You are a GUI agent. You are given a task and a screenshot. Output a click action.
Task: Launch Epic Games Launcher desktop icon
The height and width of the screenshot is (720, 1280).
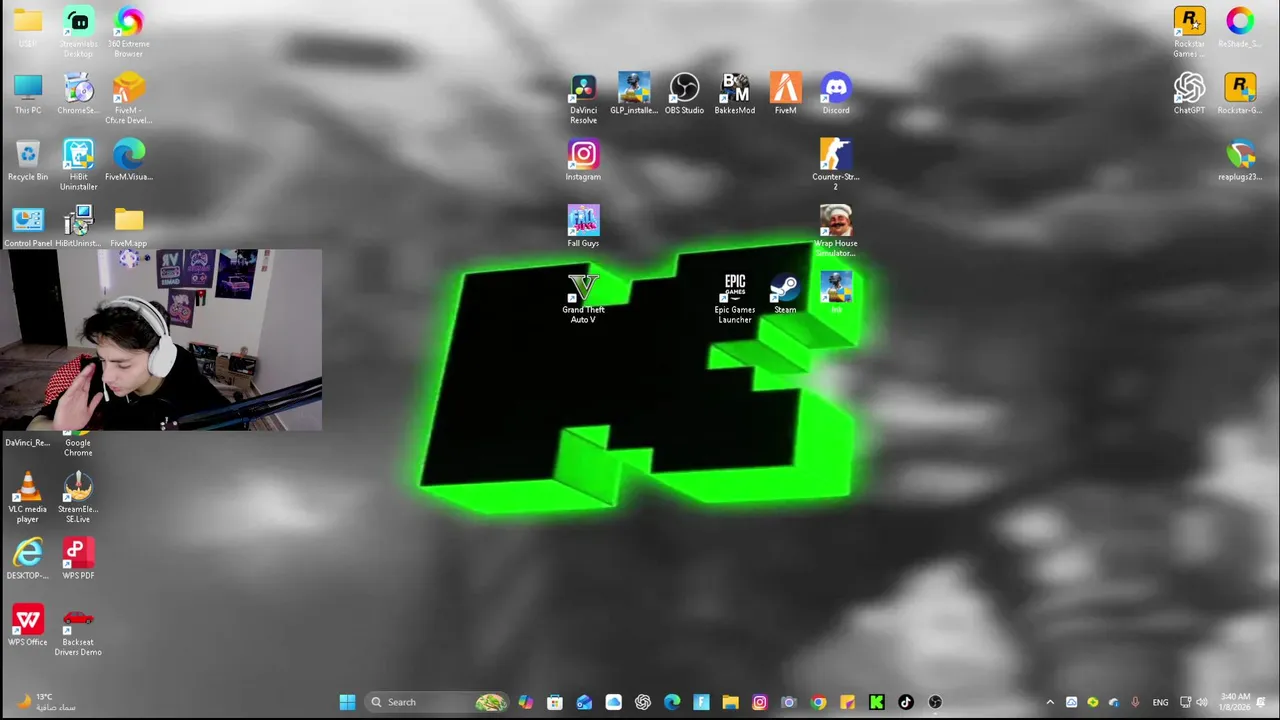pyautogui.click(x=735, y=298)
